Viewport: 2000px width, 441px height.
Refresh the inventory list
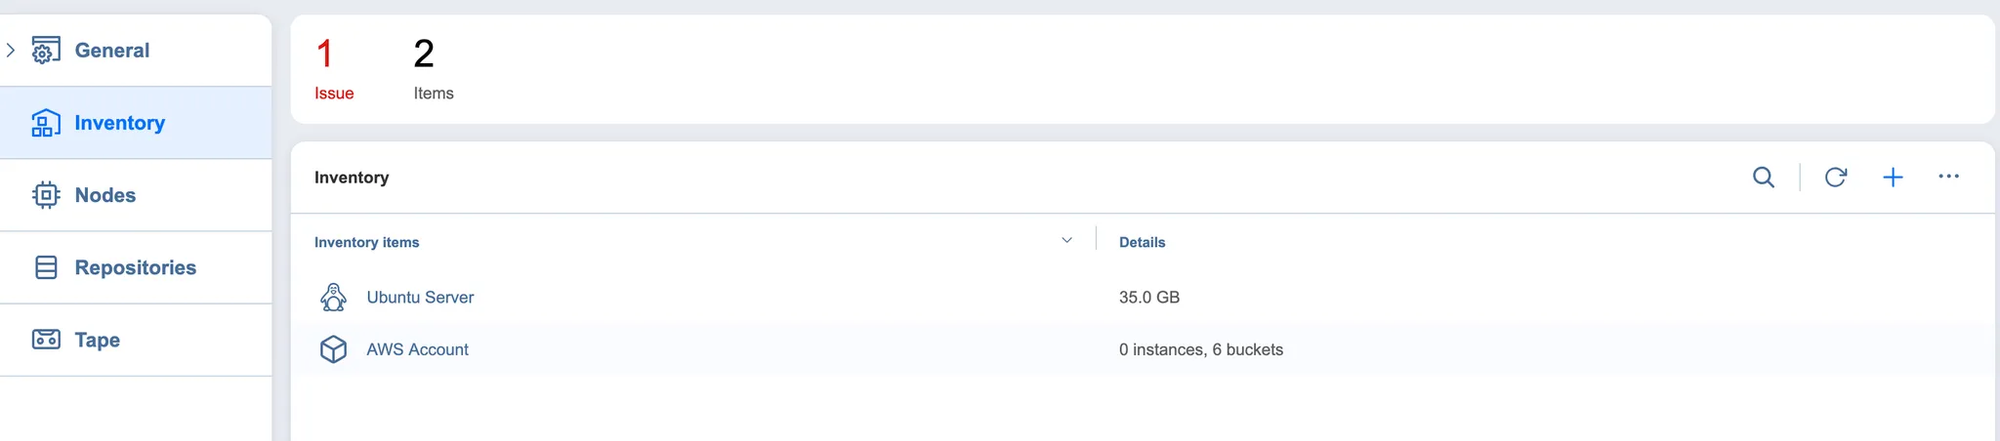point(1835,178)
